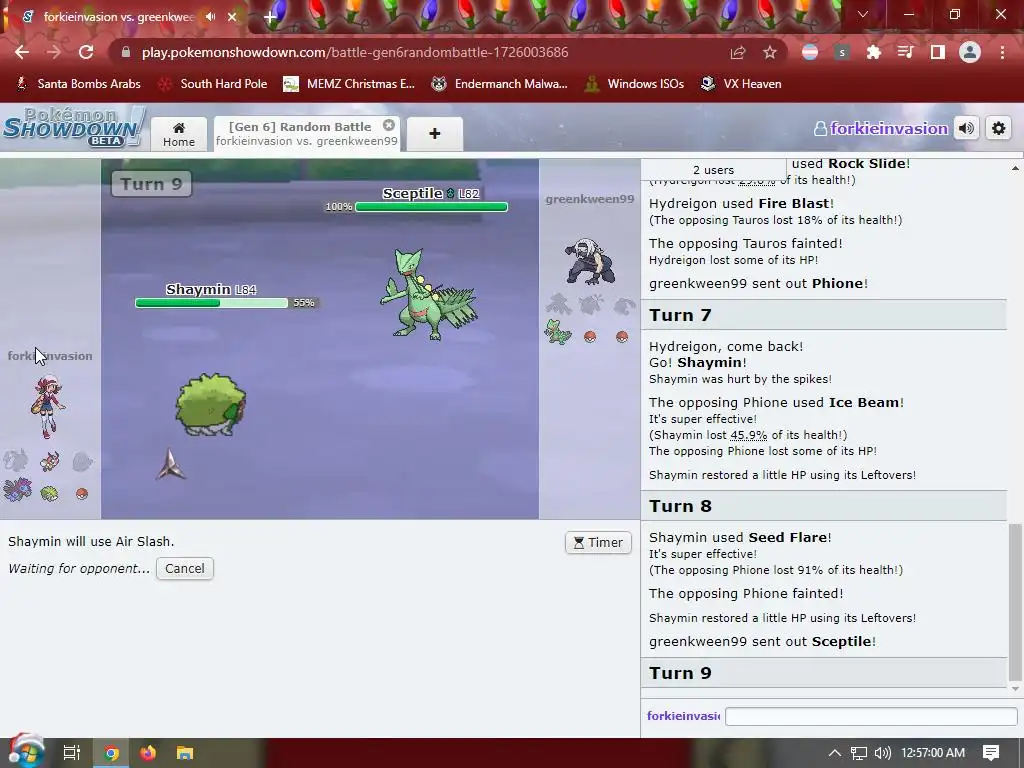Screen dimensions: 1024x768
Task: Open MEMZ Christmas bookmark
Action: pos(349,84)
